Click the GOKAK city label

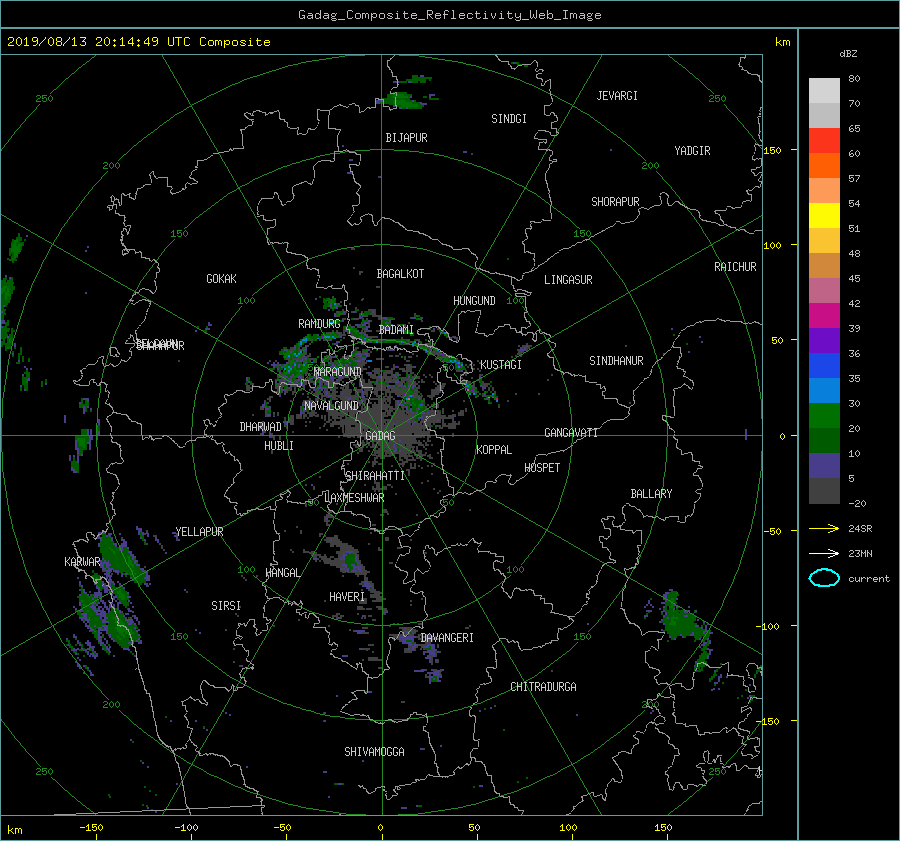(x=221, y=278)
